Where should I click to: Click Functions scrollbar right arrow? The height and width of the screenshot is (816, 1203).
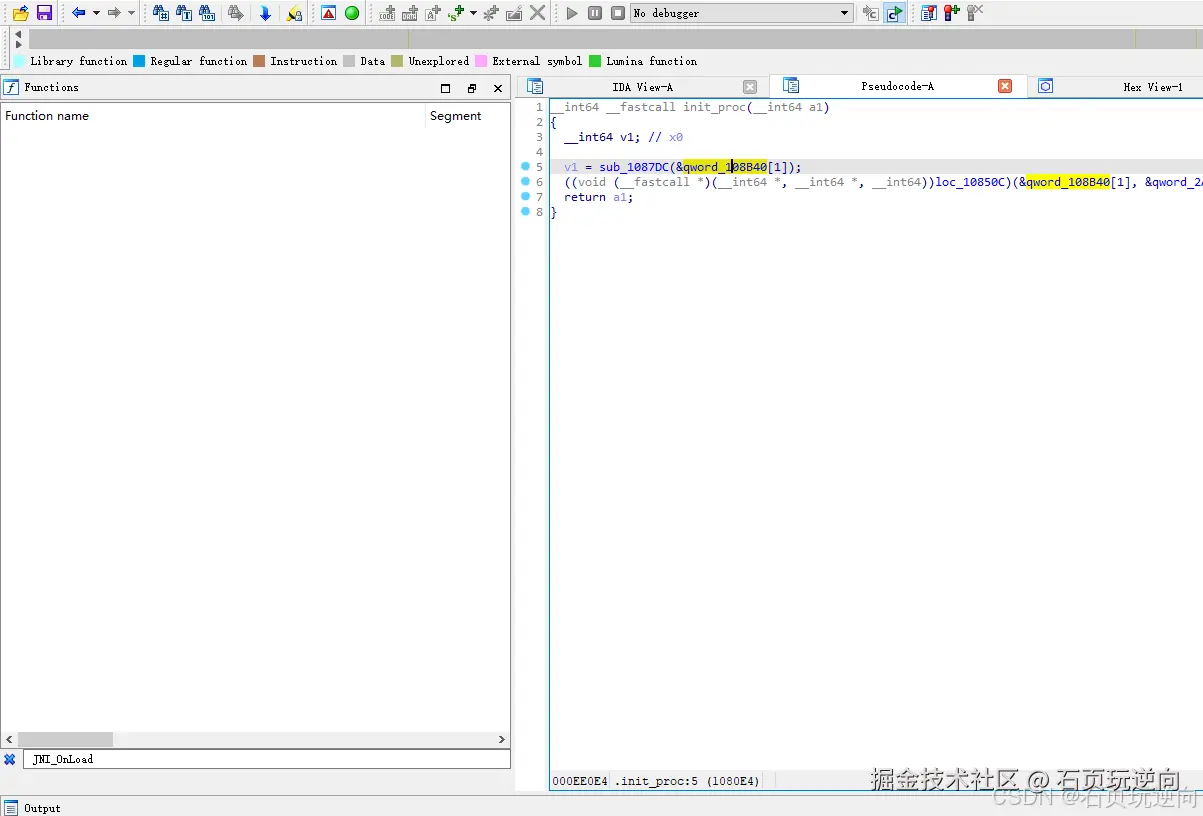coord(502,739)
